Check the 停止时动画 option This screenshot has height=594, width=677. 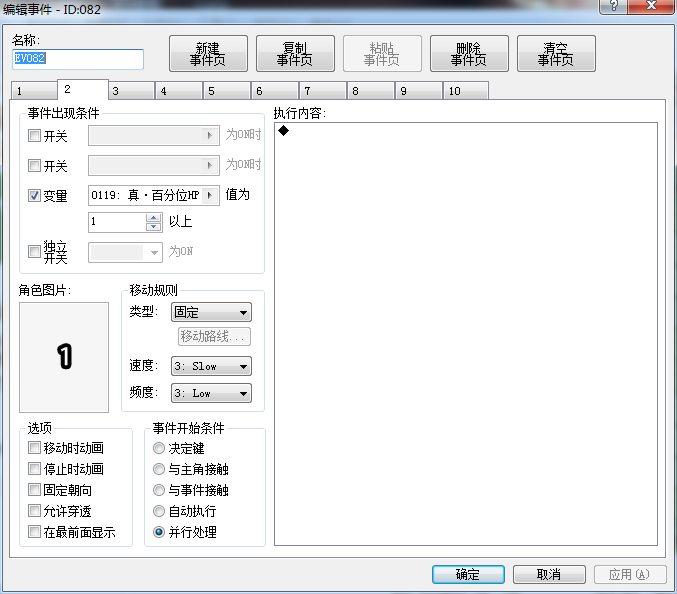pos(34,469)
